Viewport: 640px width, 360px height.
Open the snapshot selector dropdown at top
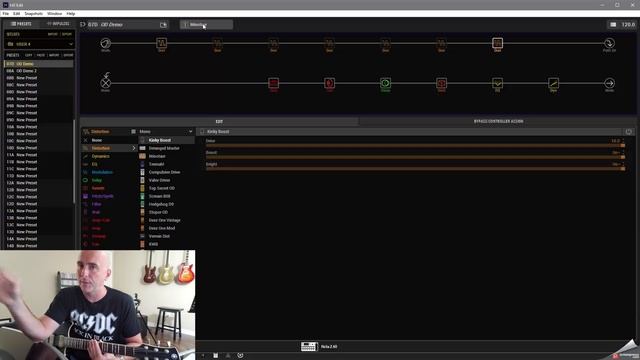pyautogui.click(x=207, y=24)
